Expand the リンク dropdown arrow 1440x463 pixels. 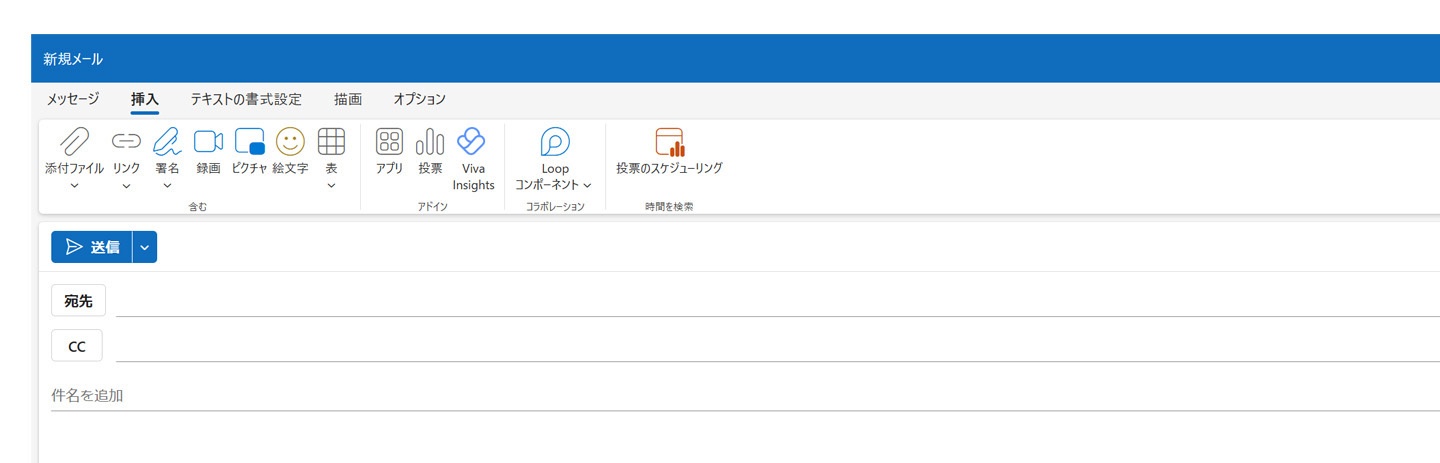126,186
